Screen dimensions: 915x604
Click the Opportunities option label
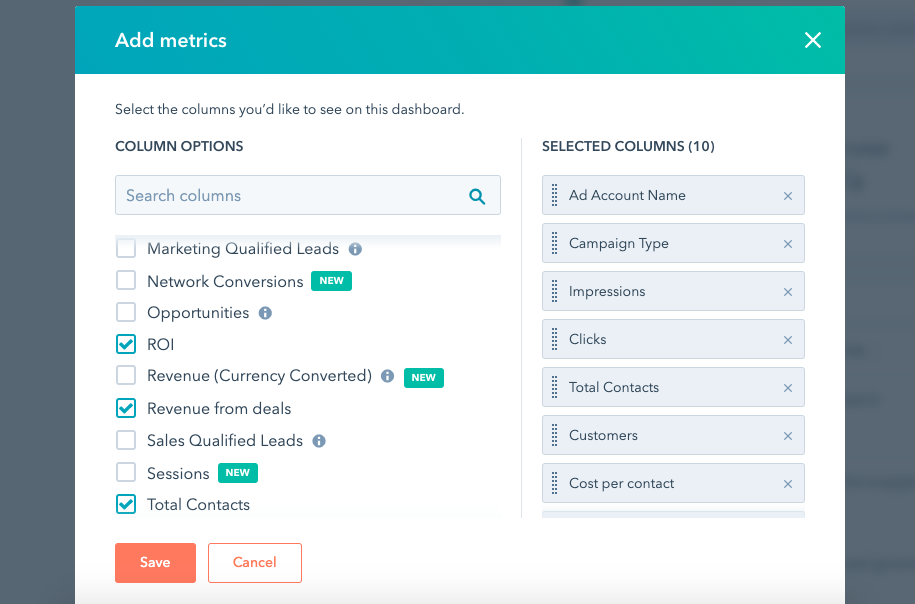coord(198,313)
